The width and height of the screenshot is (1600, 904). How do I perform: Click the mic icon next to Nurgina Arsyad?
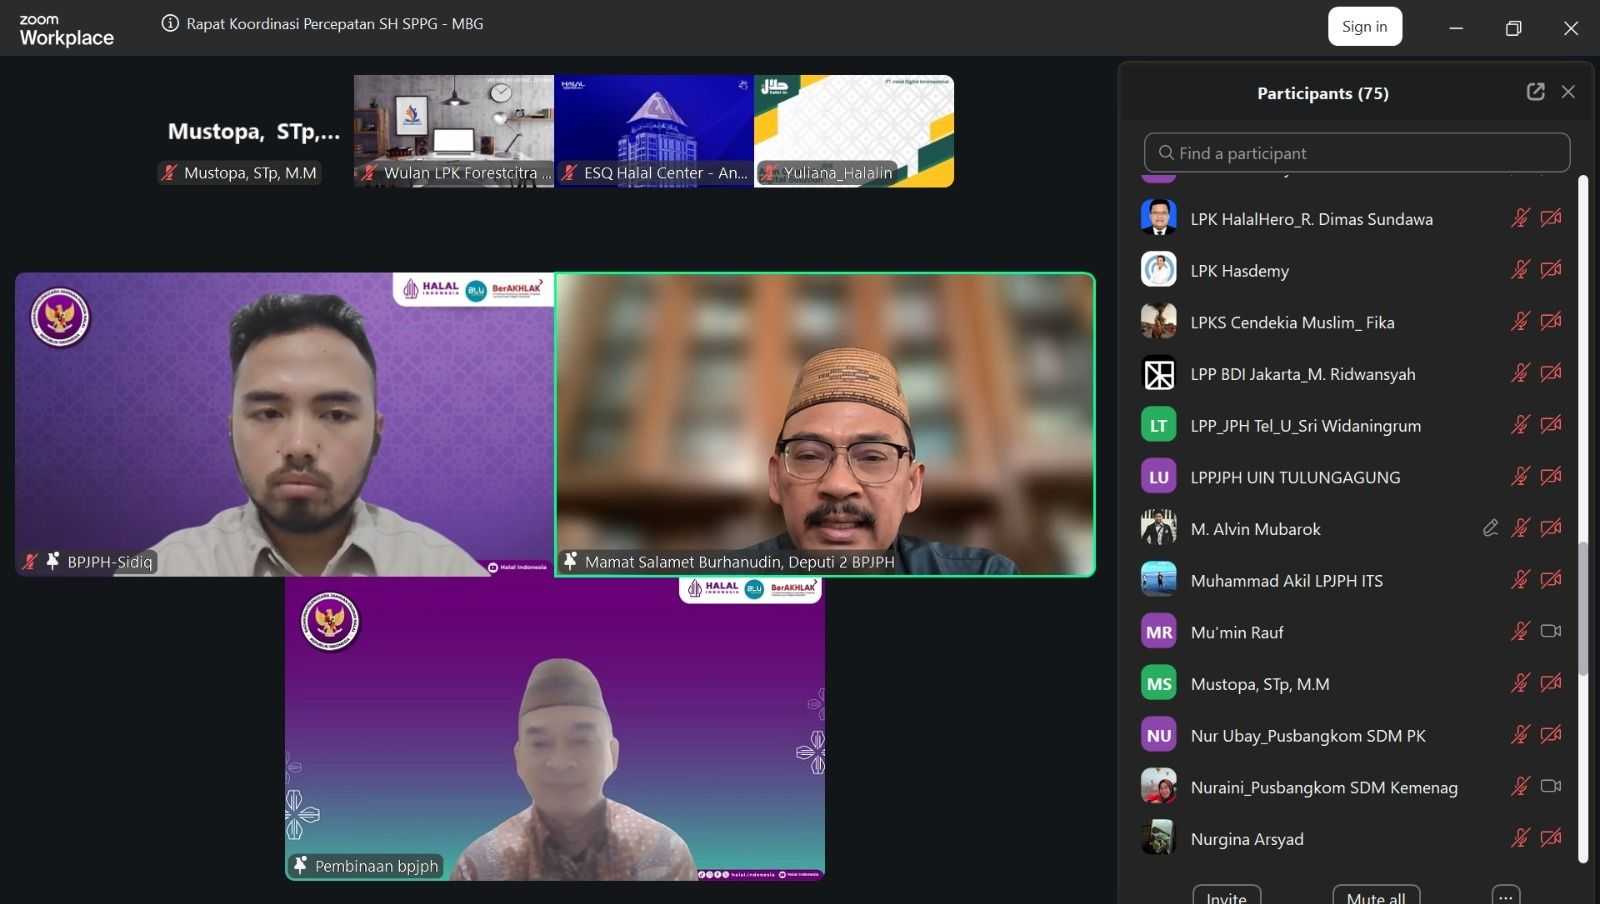coord(1520,838)
